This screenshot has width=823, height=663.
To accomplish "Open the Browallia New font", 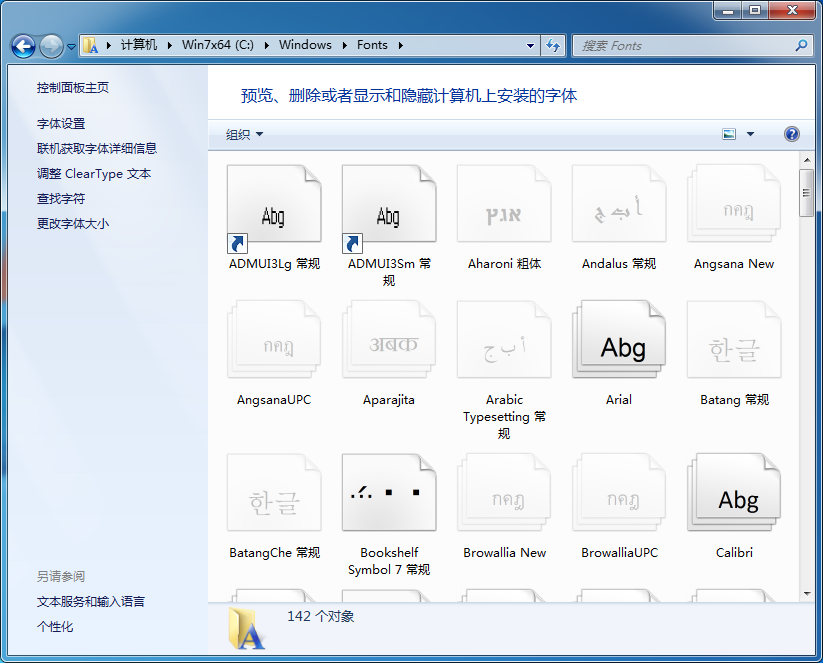I will tap(503, 492).
